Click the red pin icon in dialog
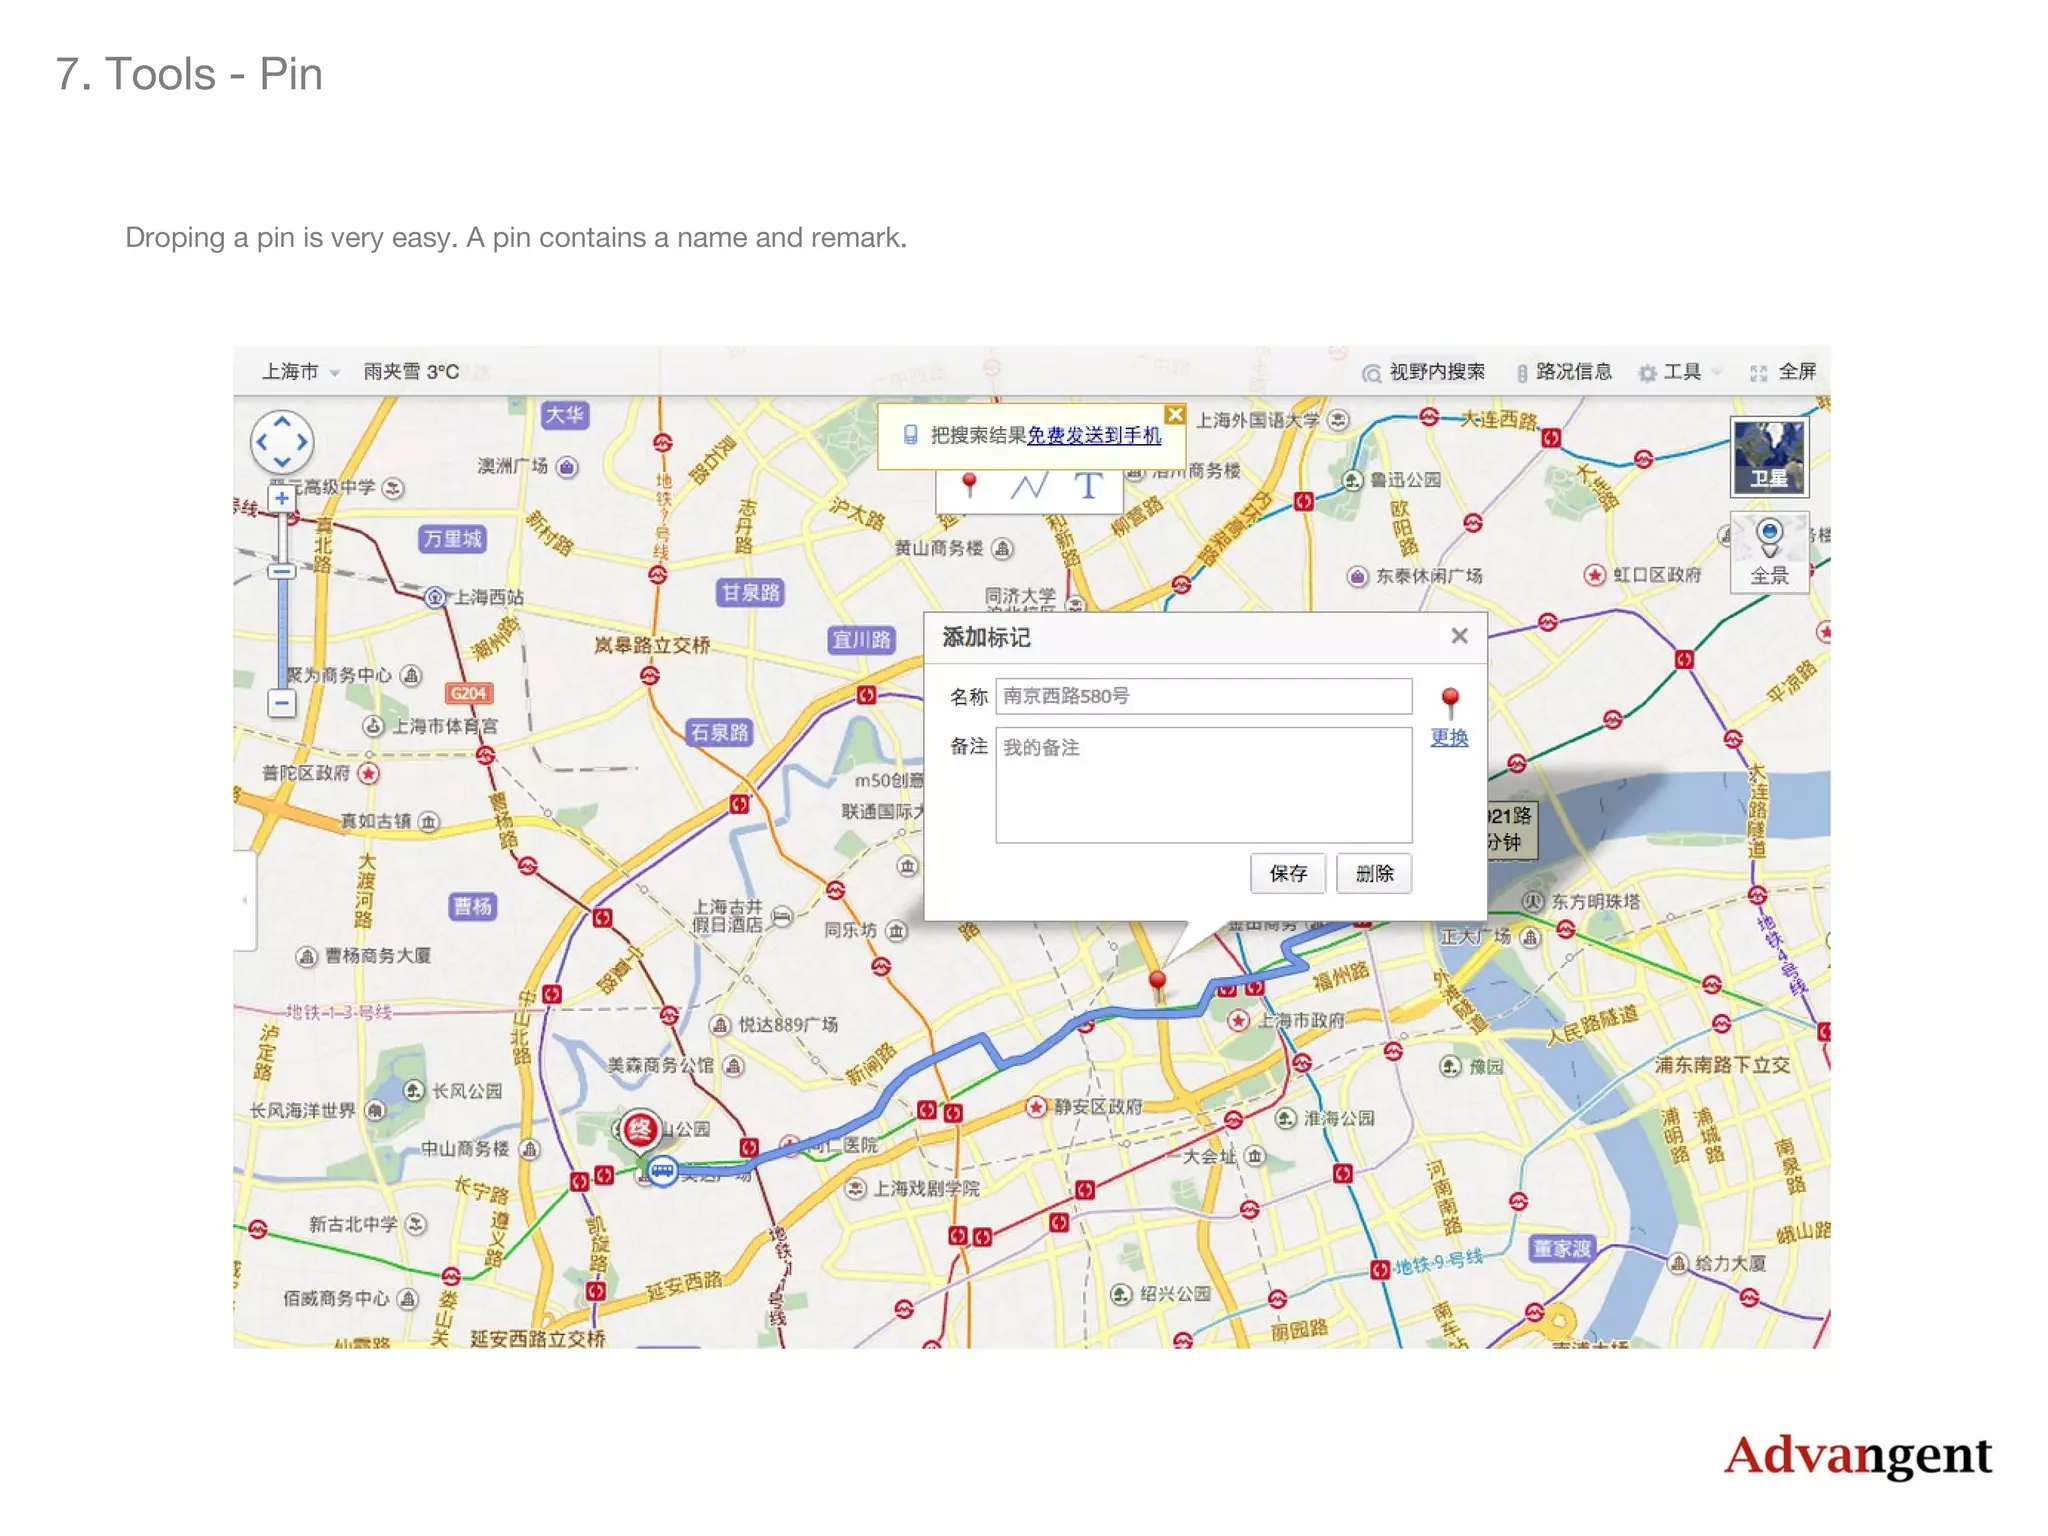 (x=1450, y=700)
